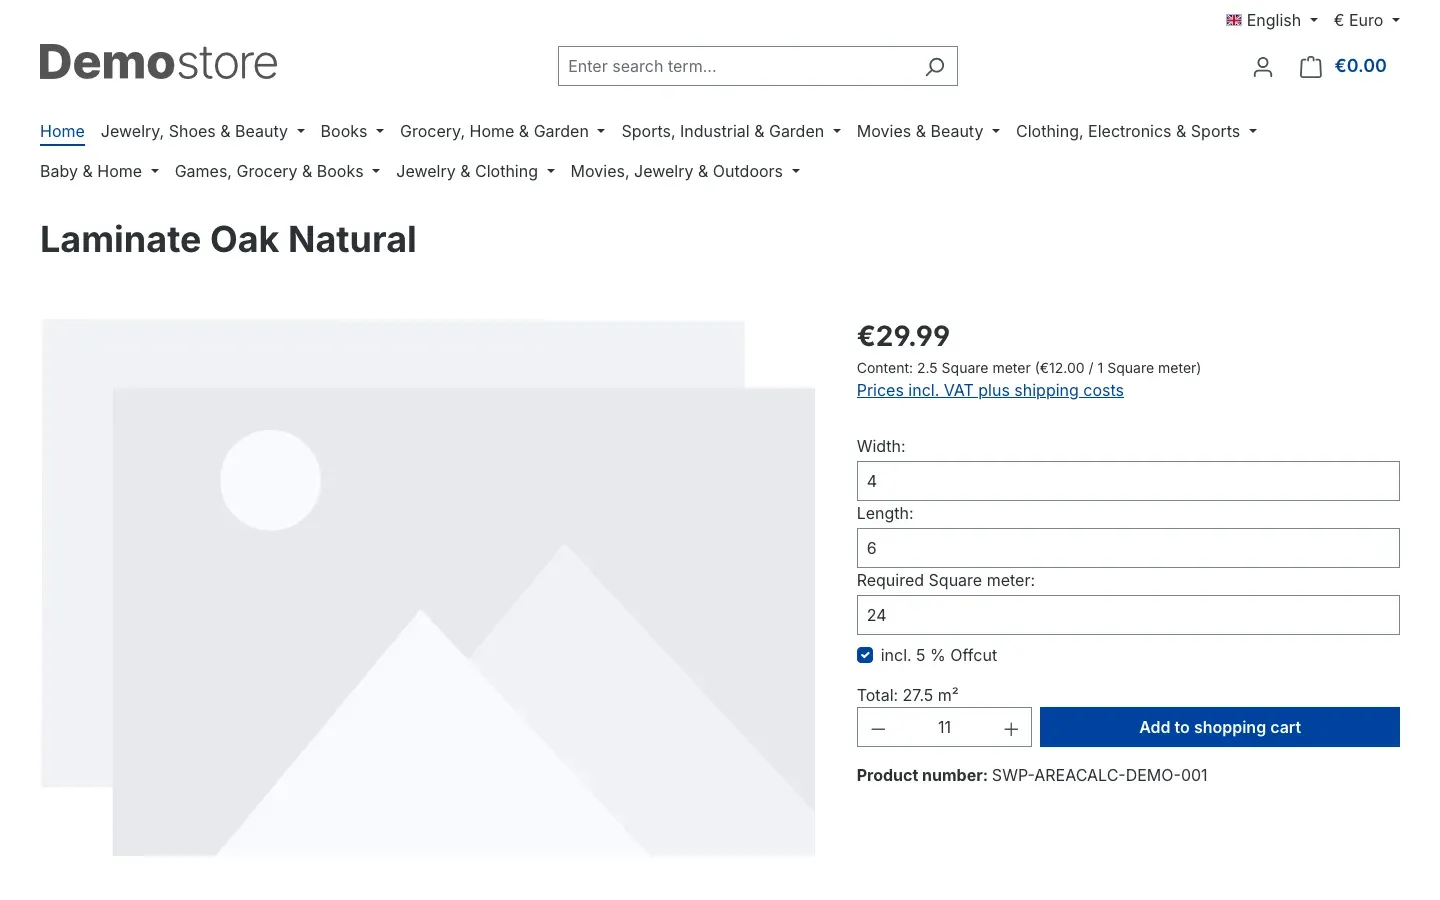Click the product placeholder image

(x=428, y=588)
